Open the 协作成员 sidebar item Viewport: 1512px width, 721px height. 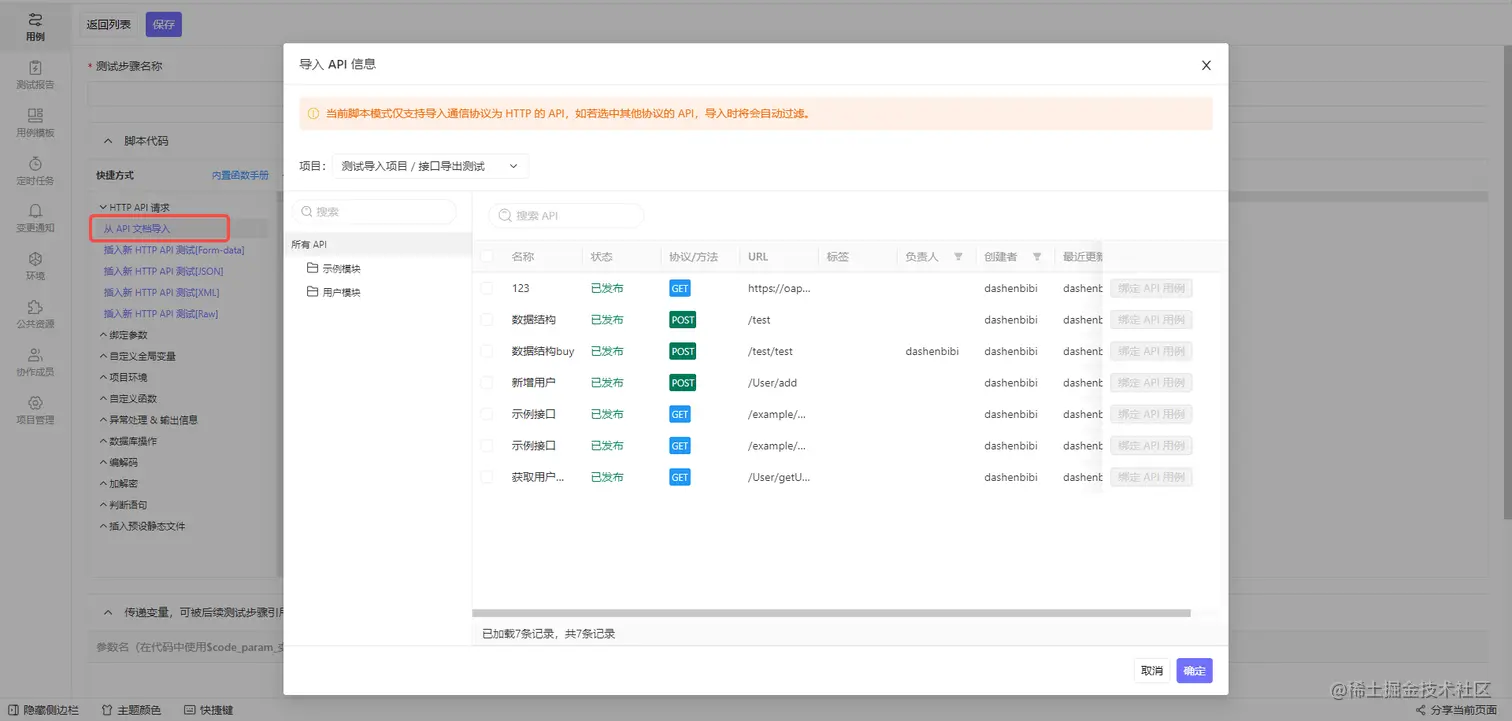pos(35,362)
